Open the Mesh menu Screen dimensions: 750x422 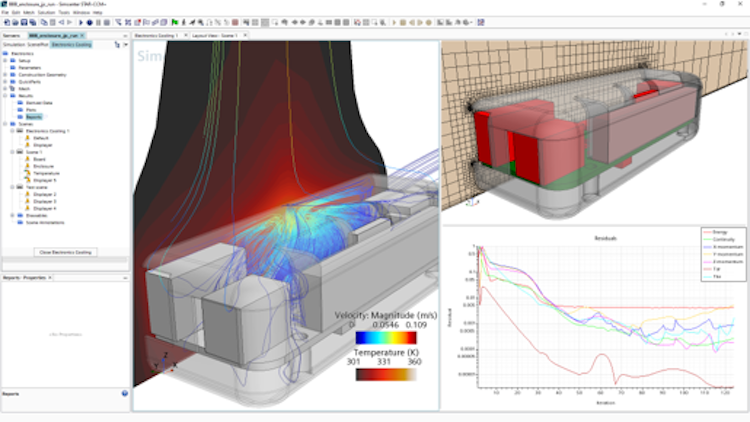(29, 12)
